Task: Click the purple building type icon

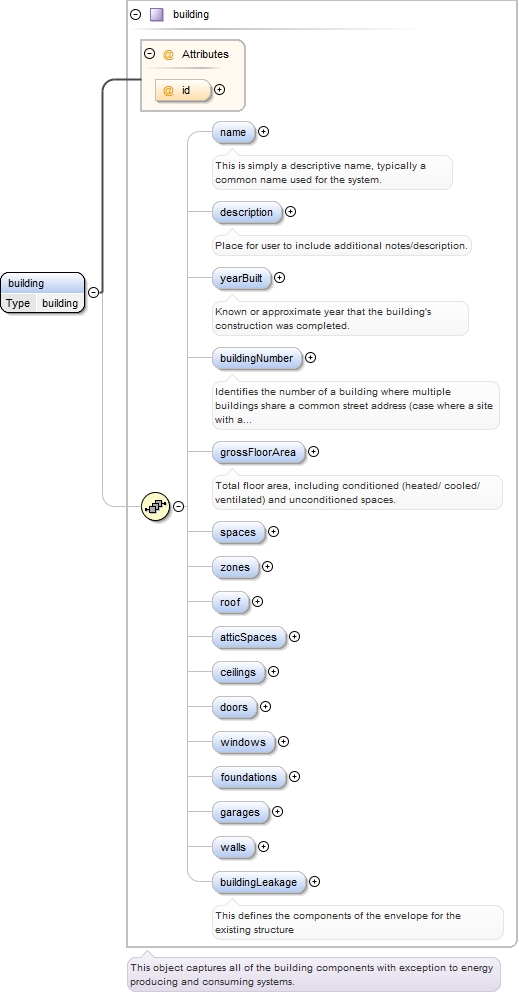Action: [157, 14]
